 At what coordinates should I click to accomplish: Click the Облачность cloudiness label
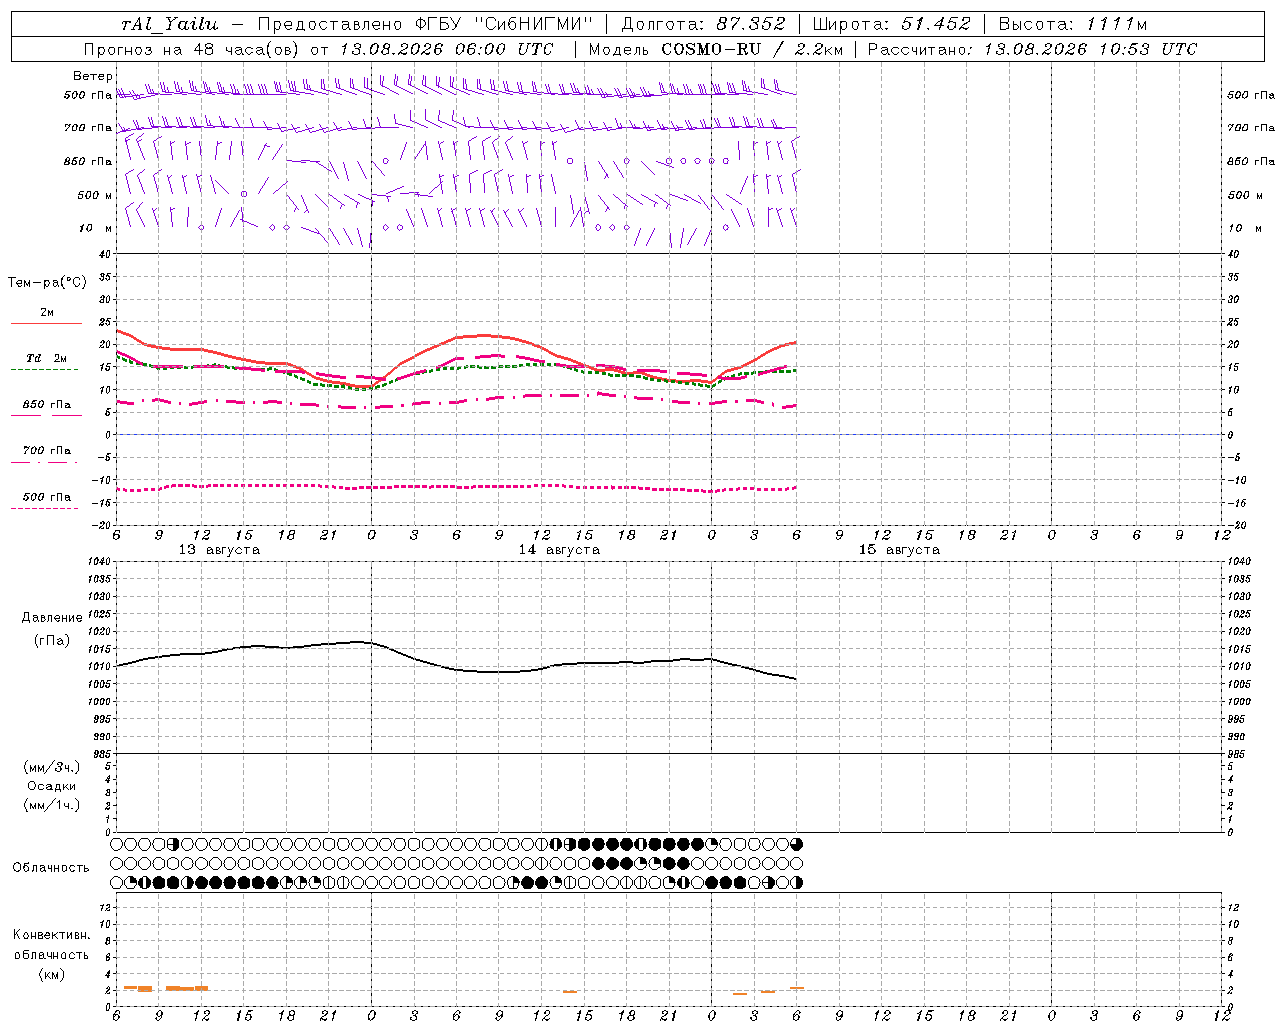(x=51, y=868)
